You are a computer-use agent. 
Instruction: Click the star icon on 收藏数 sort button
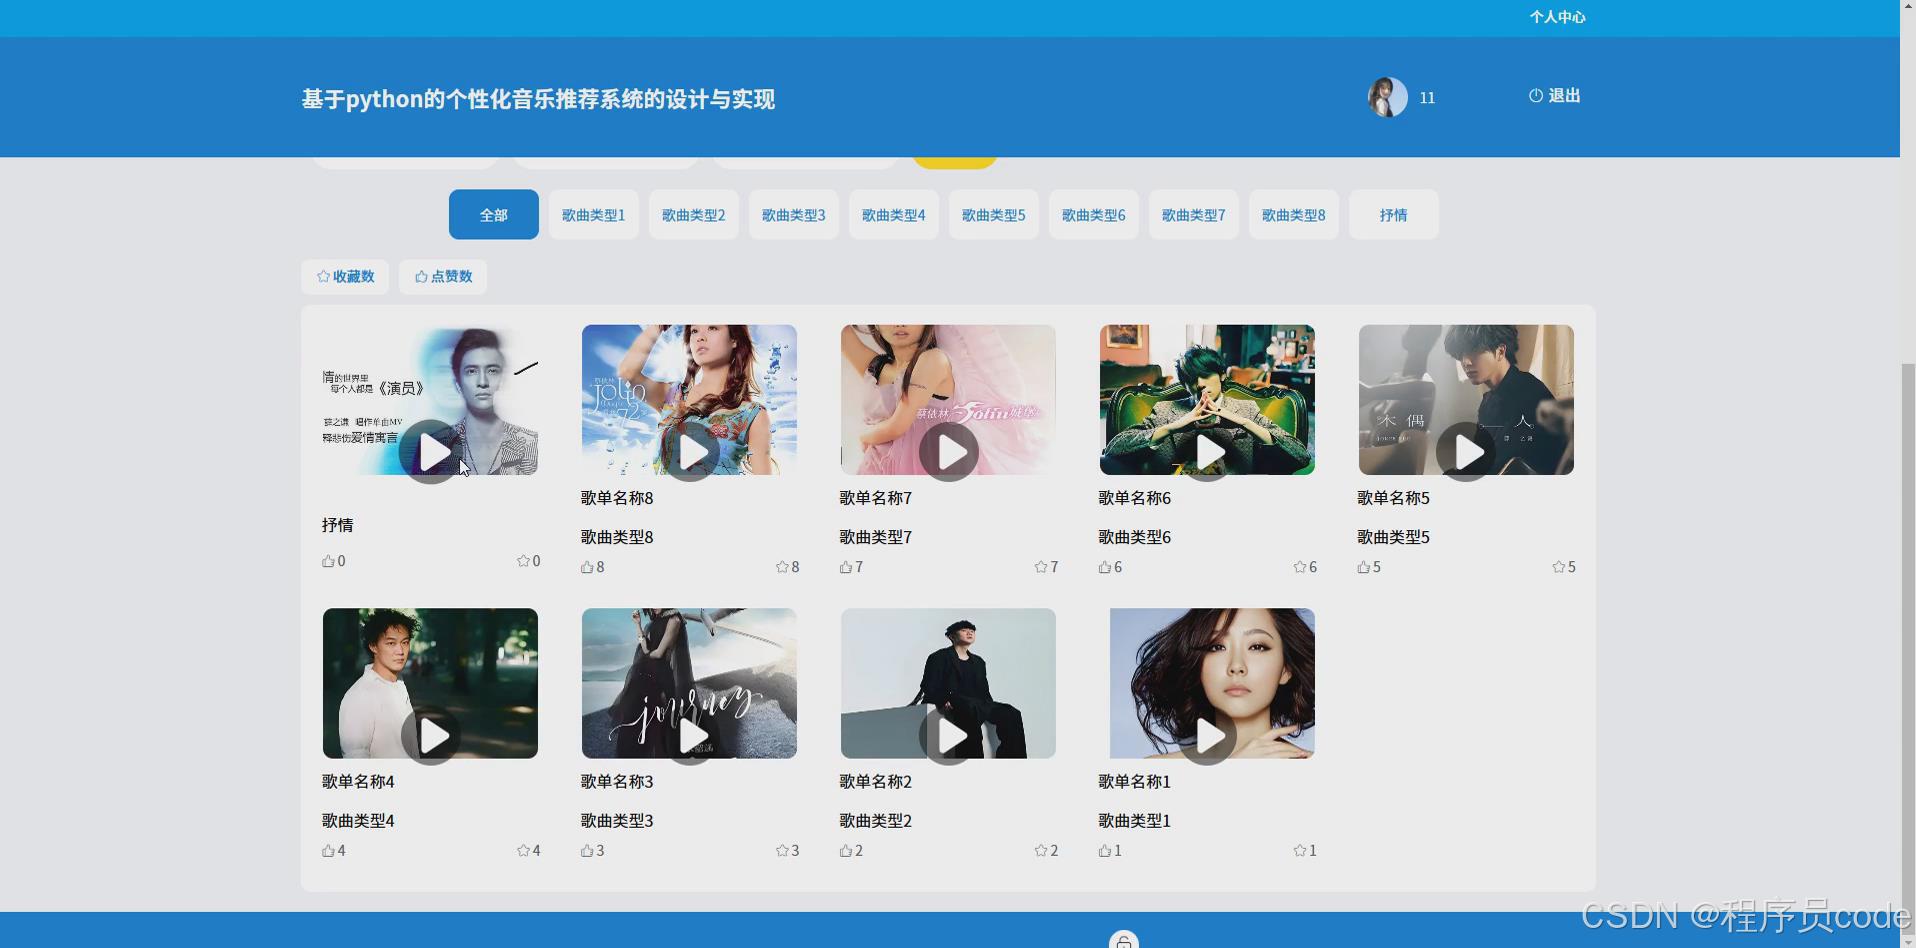pos(322,276)
